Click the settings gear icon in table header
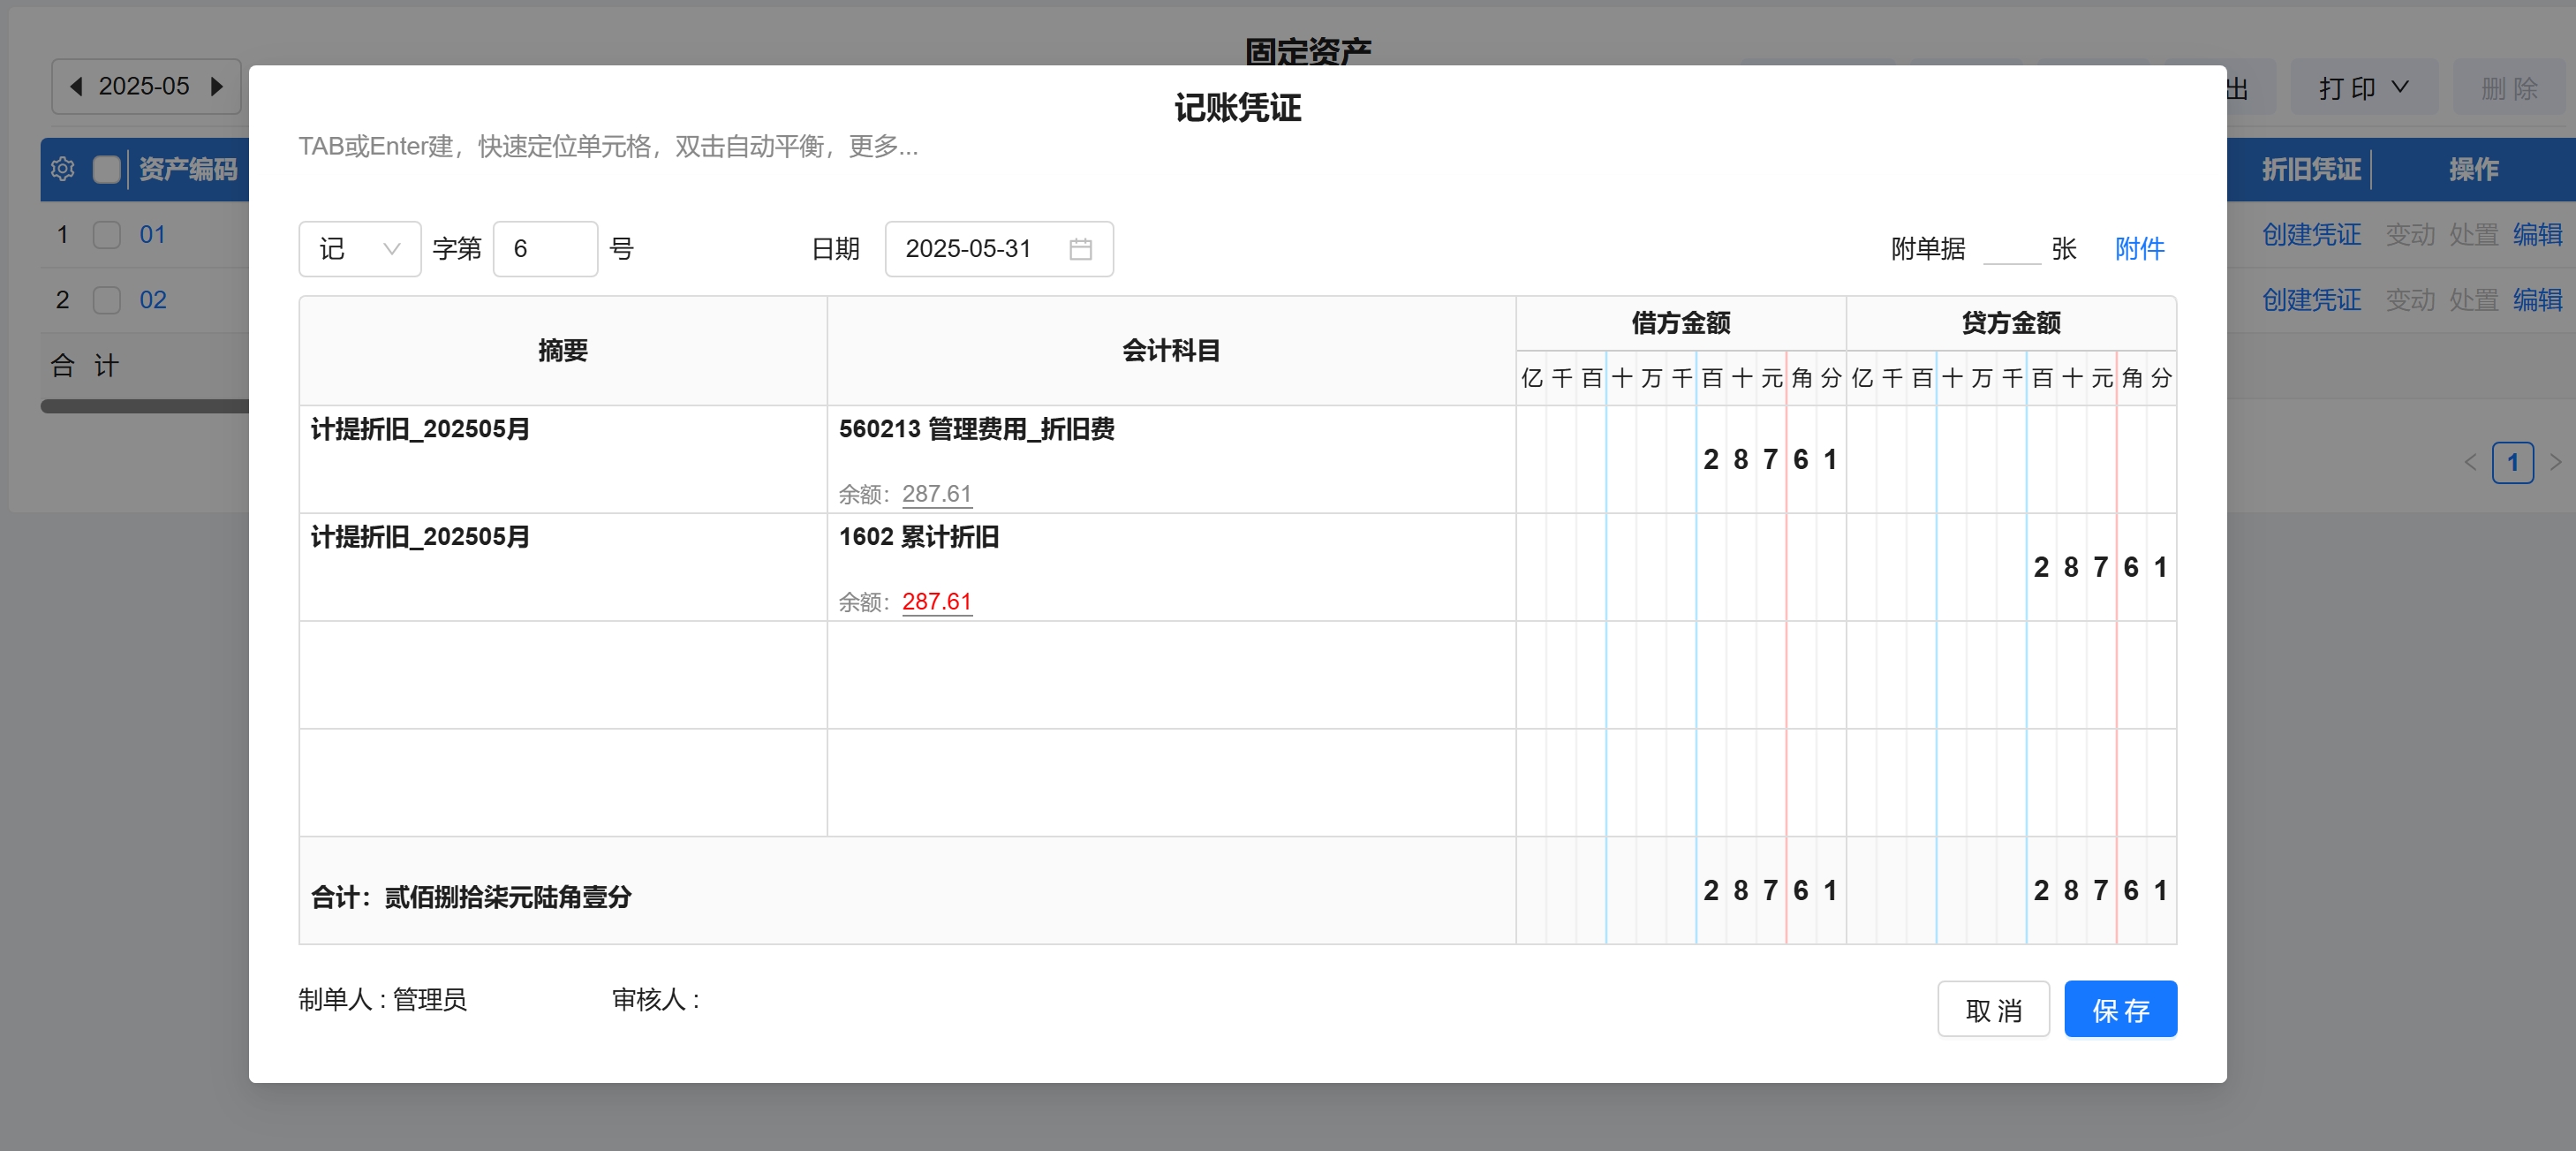2576x1151 pixels. tap(62, 169)
